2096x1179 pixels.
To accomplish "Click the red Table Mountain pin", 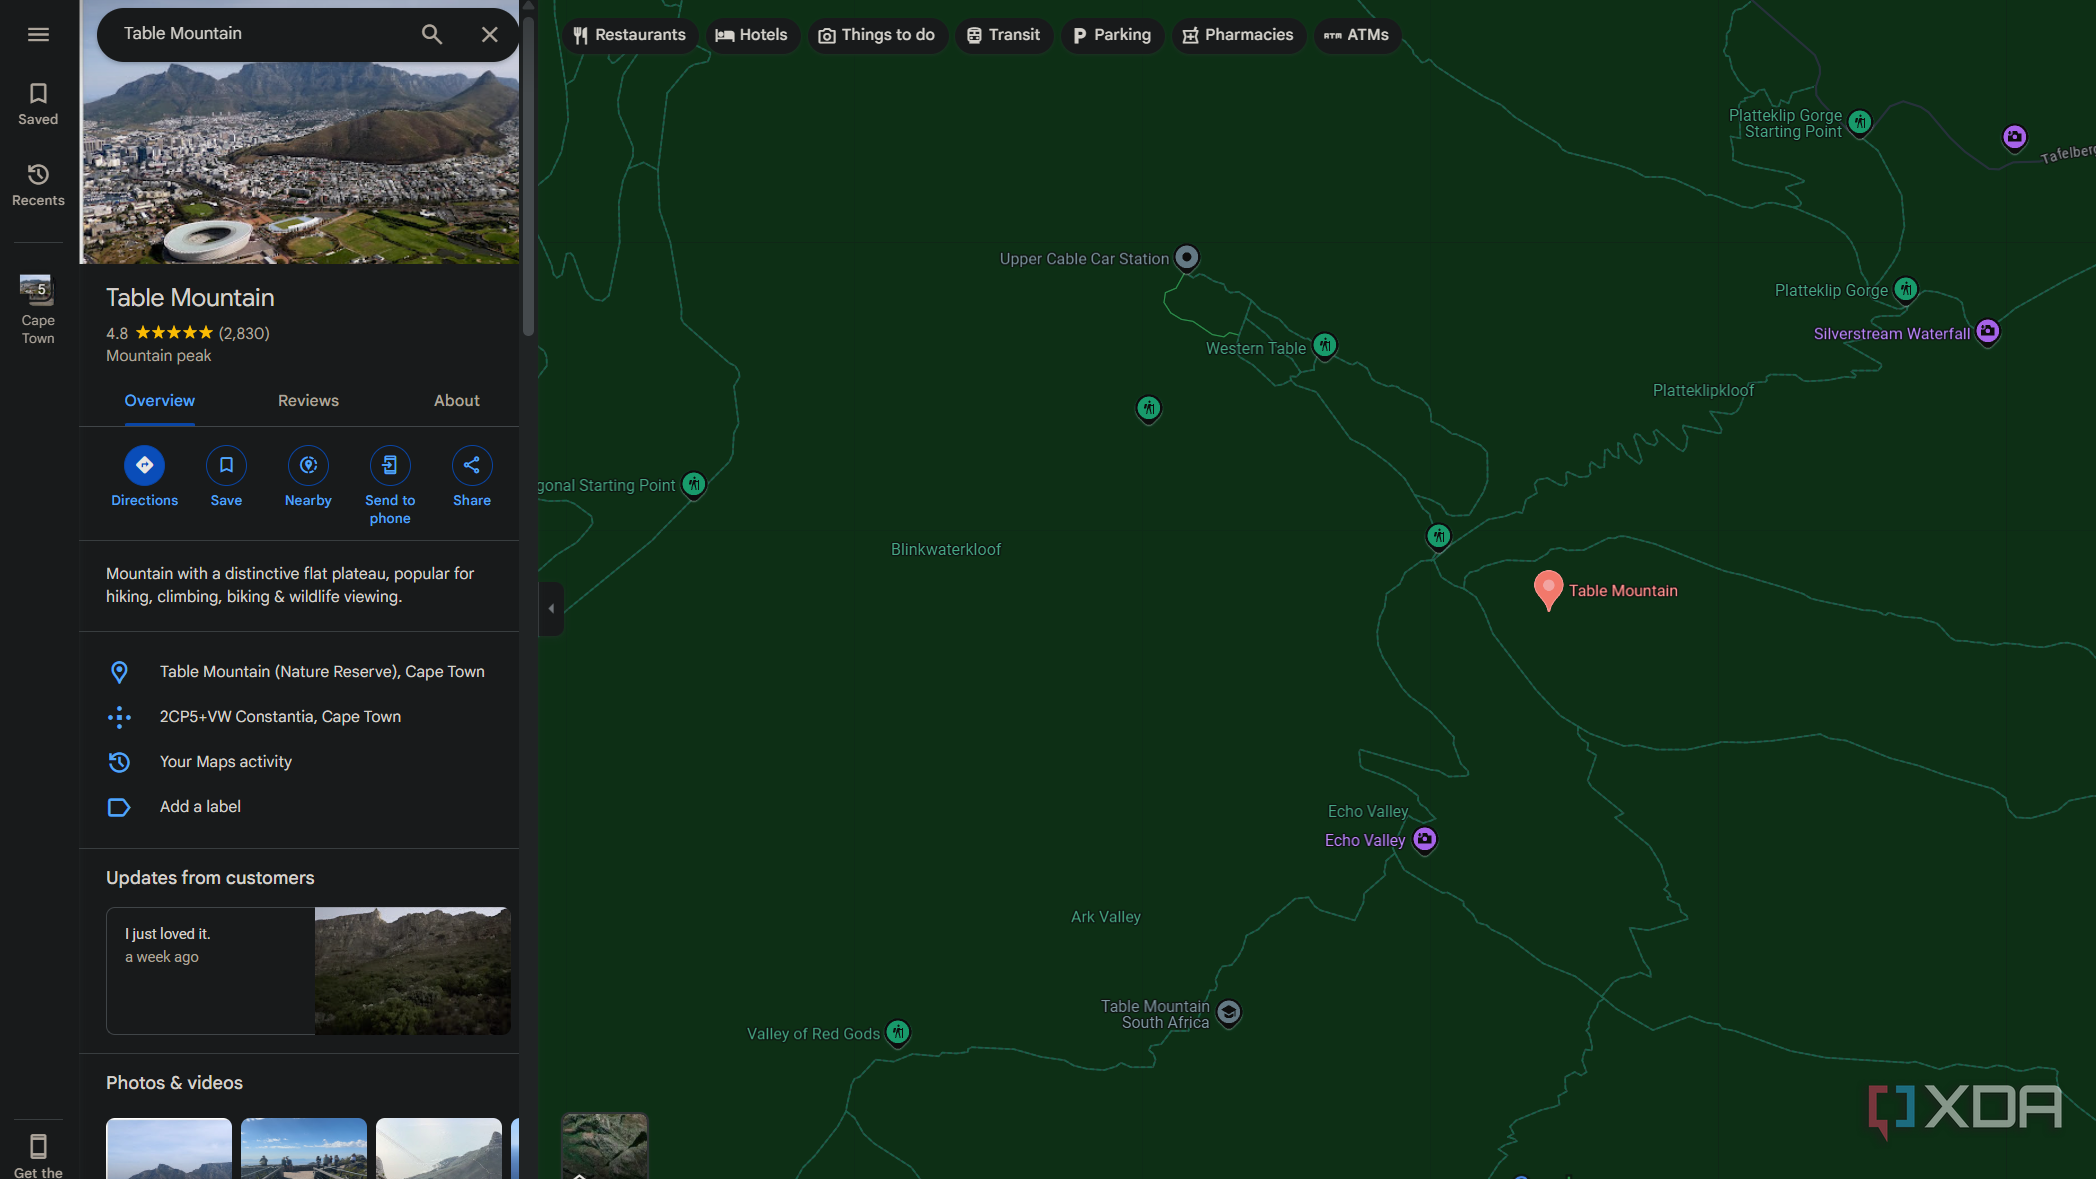I will point(1548,589).
